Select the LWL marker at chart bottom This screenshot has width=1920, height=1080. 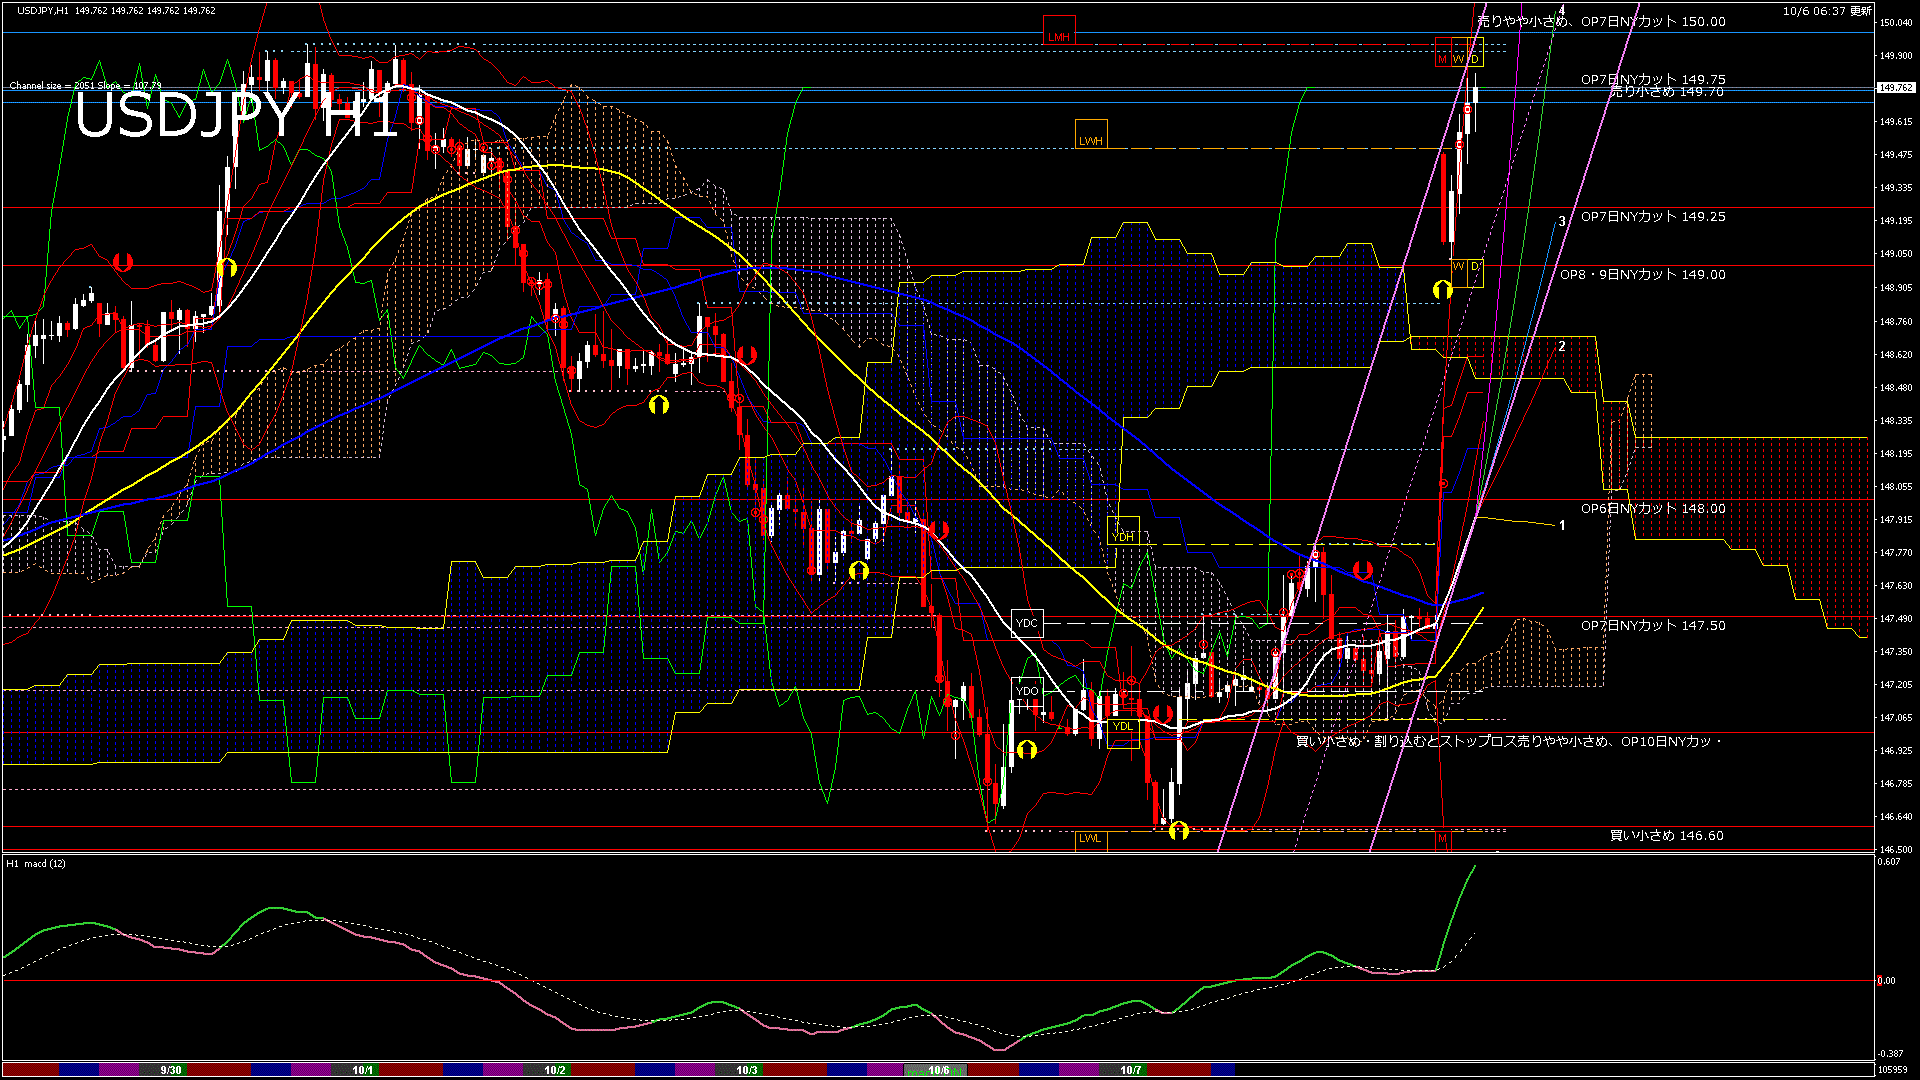[1090, 838]
